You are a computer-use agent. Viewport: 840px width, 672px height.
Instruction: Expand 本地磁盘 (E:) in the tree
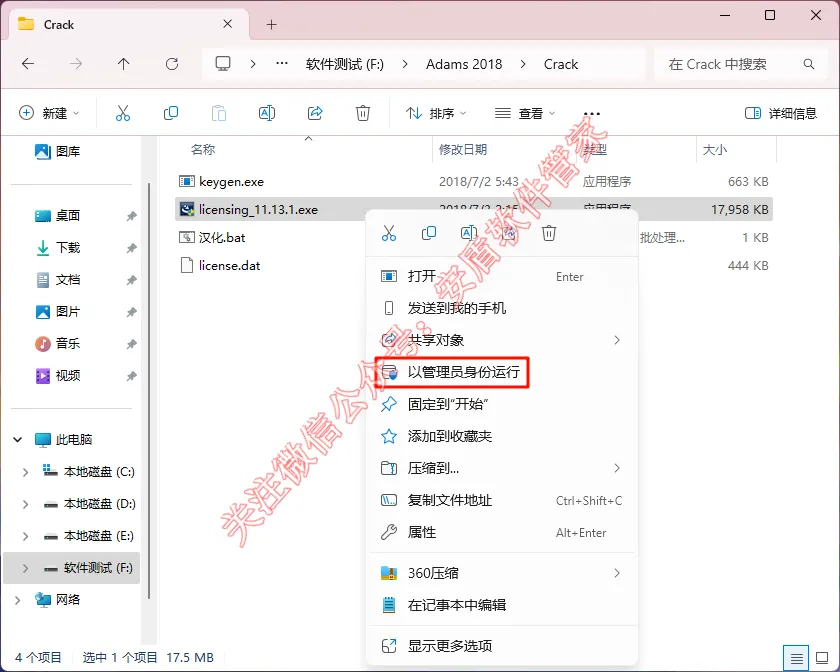[x=25, y=536]
